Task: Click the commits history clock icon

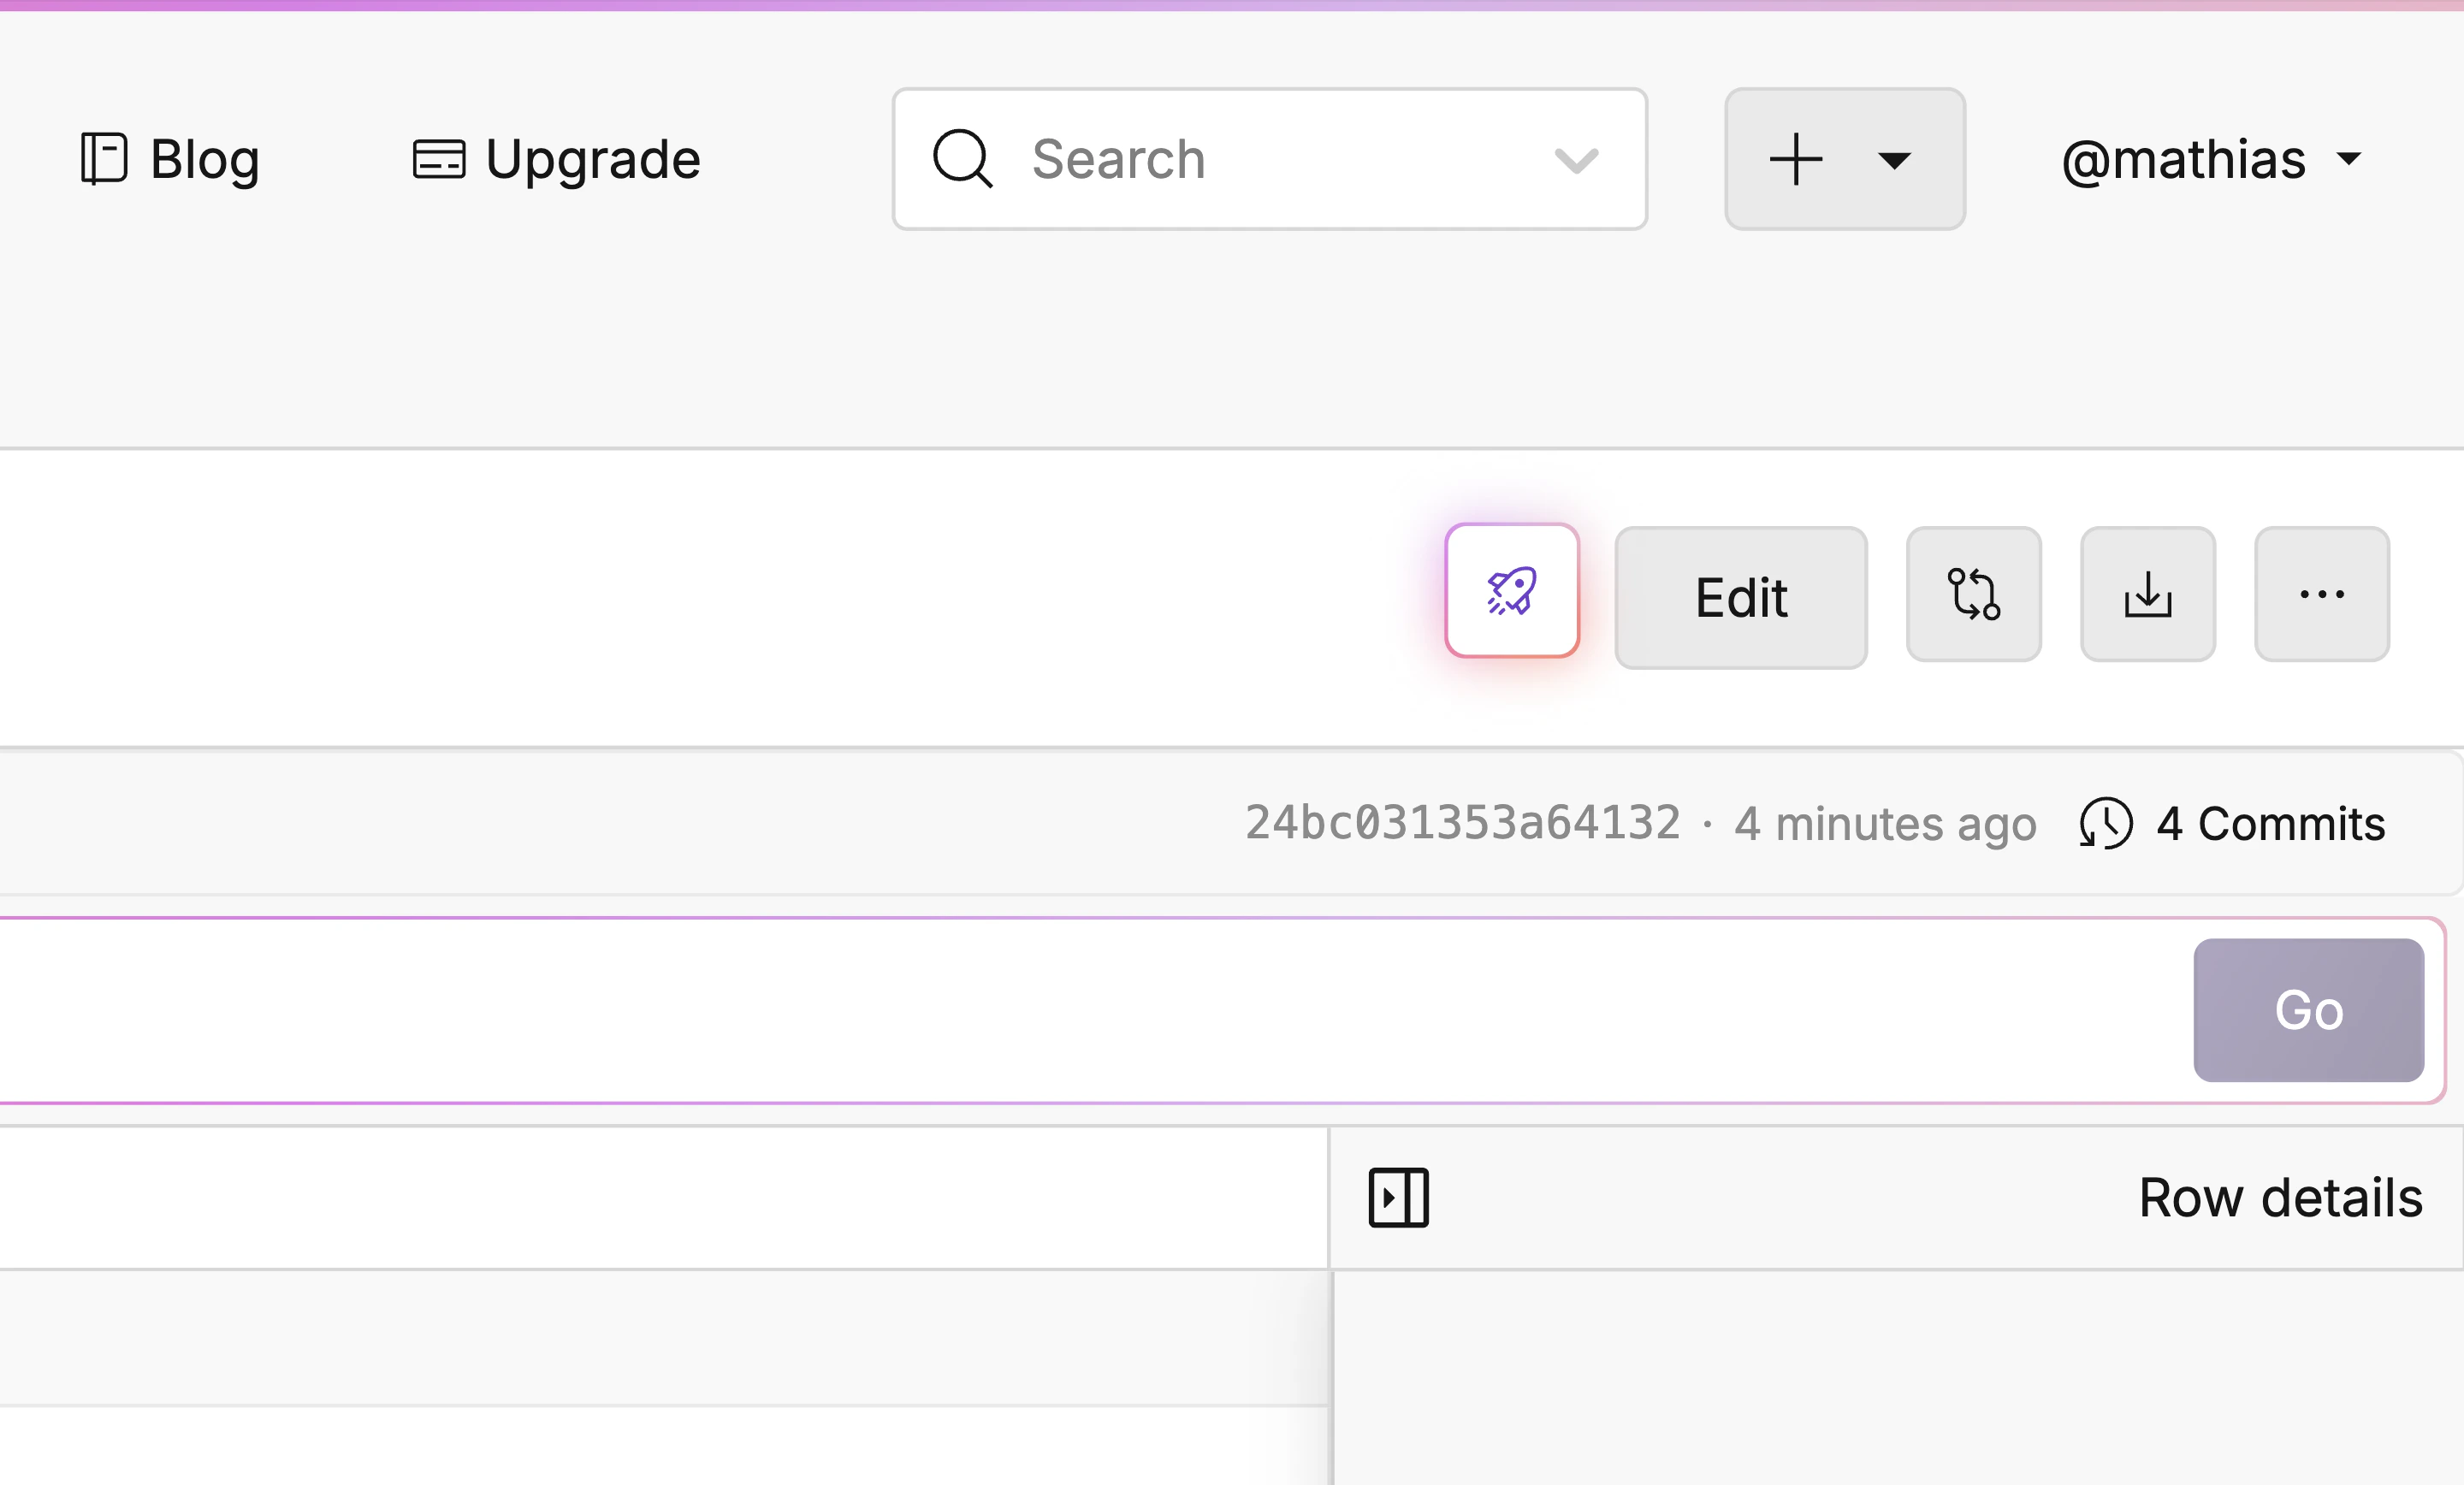Action: (2105, 824)
